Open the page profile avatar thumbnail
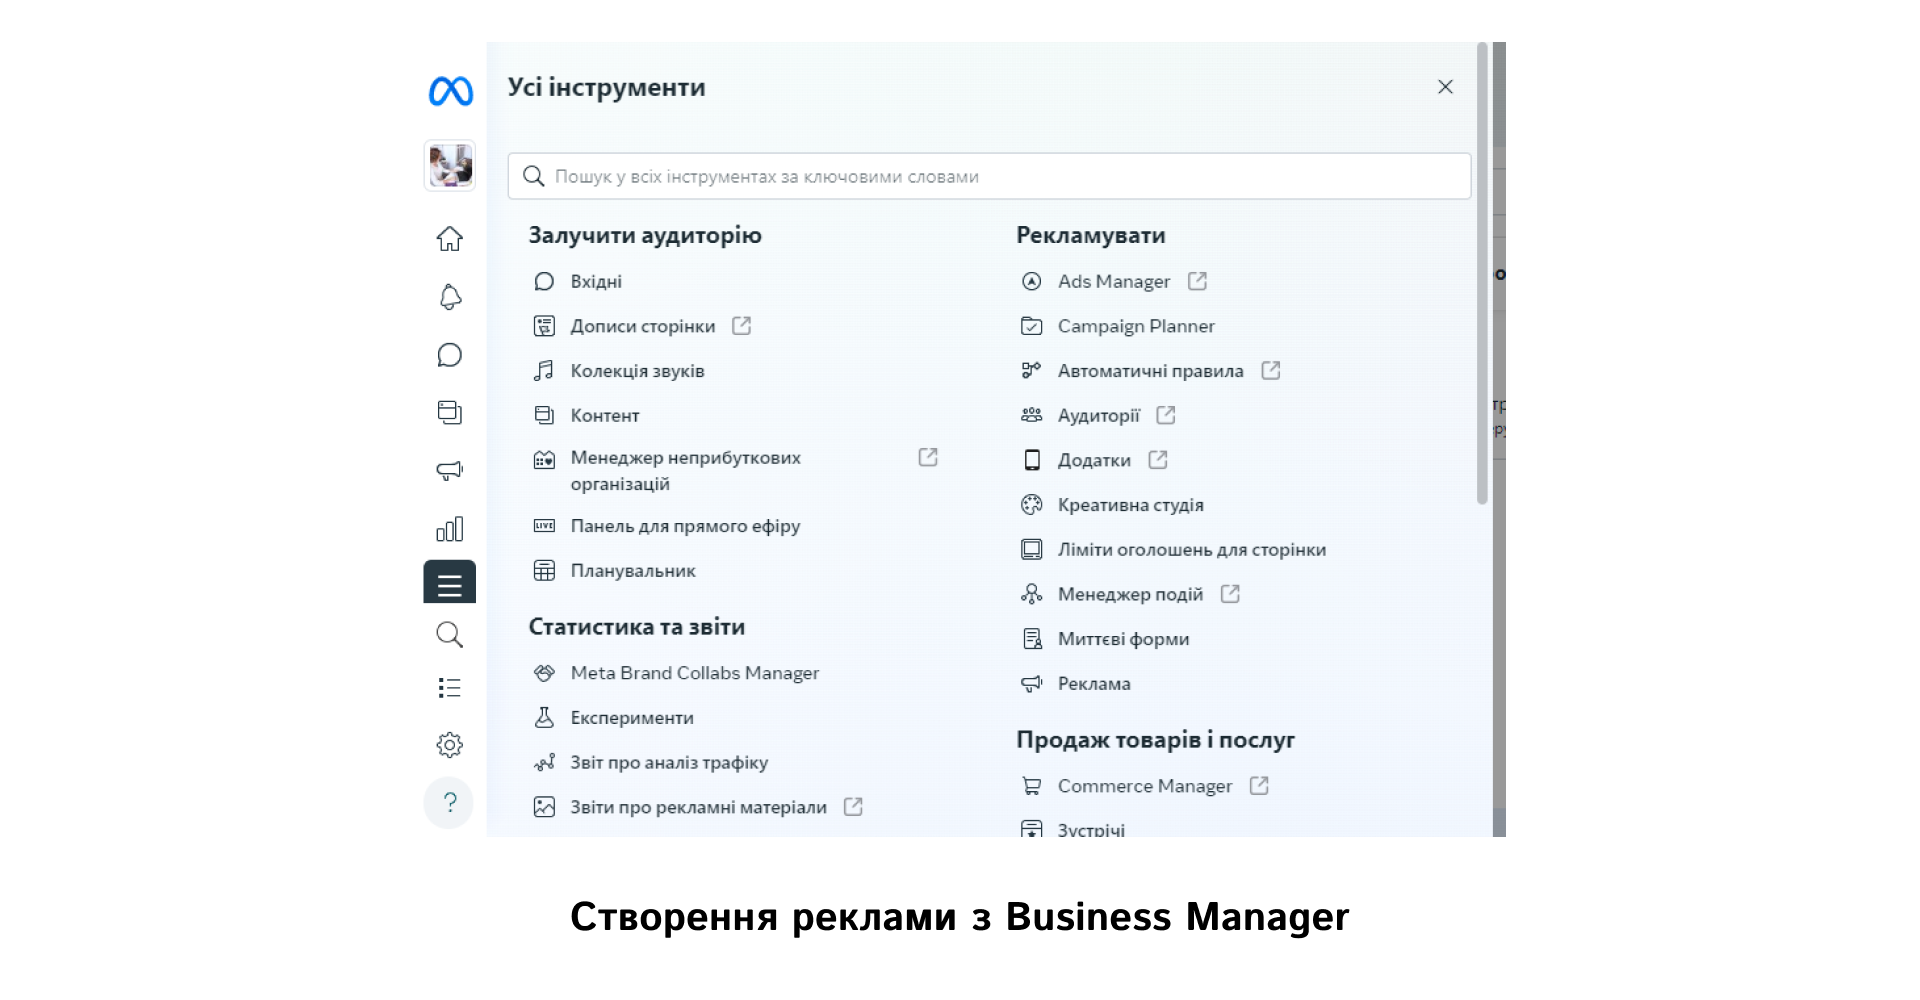This screenshot has width=1920, height=1000. coord(450,165)
